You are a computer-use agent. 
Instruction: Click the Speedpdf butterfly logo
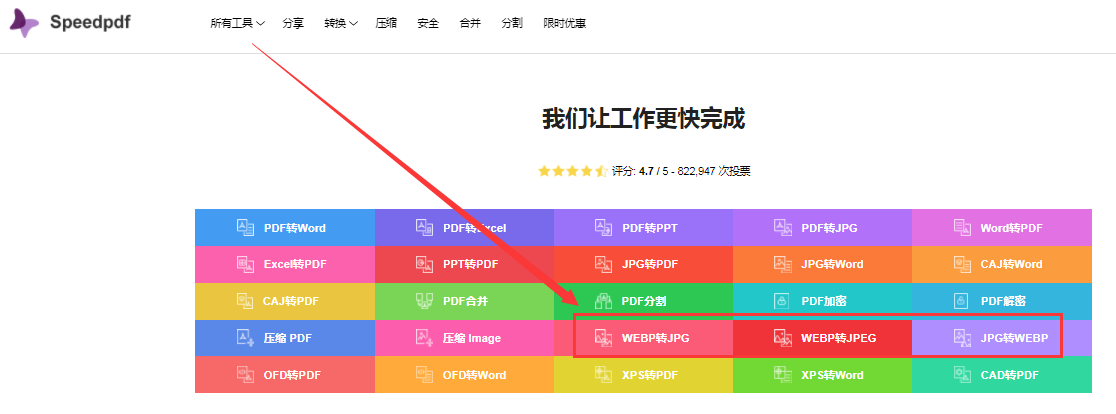[x=24, y=23]
